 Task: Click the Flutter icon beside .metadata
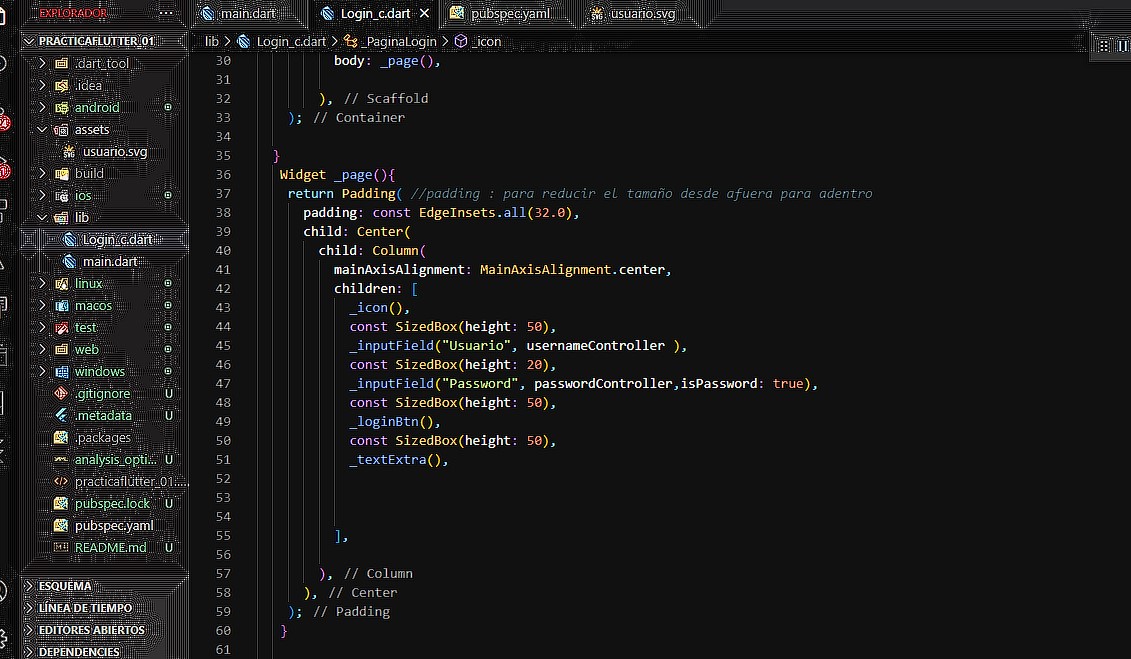[61, 415]
